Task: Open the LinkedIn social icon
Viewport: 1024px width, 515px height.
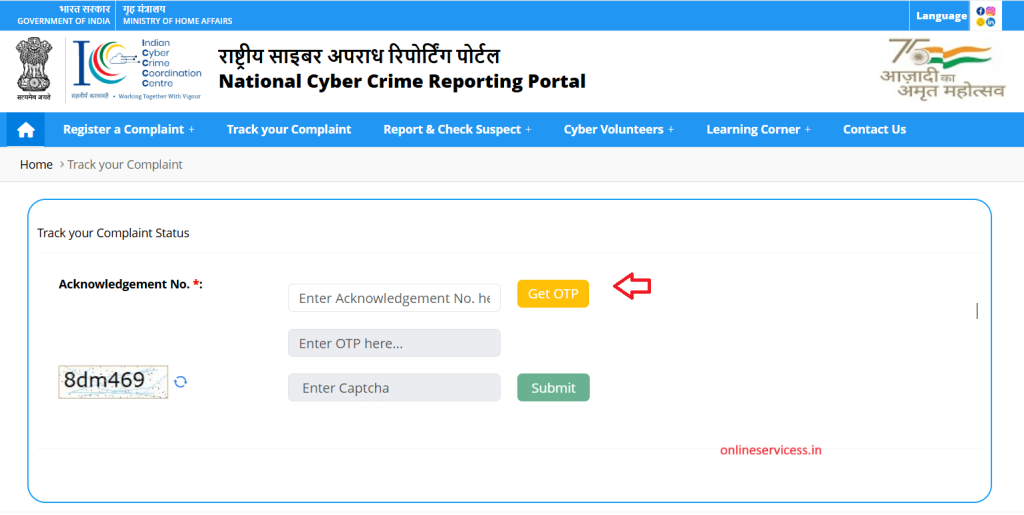Action: (x=991, y=22)
